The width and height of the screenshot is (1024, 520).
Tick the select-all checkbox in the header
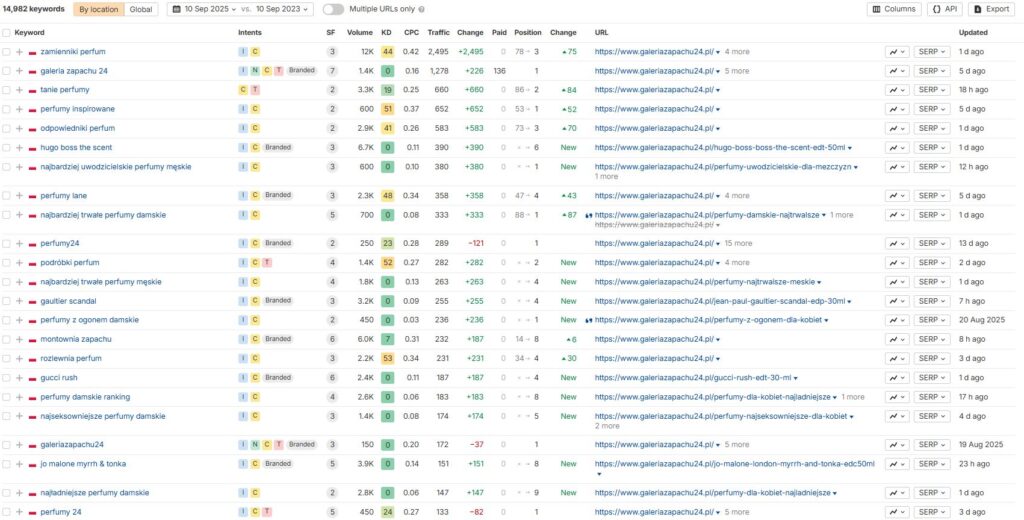tap(7, 33)
